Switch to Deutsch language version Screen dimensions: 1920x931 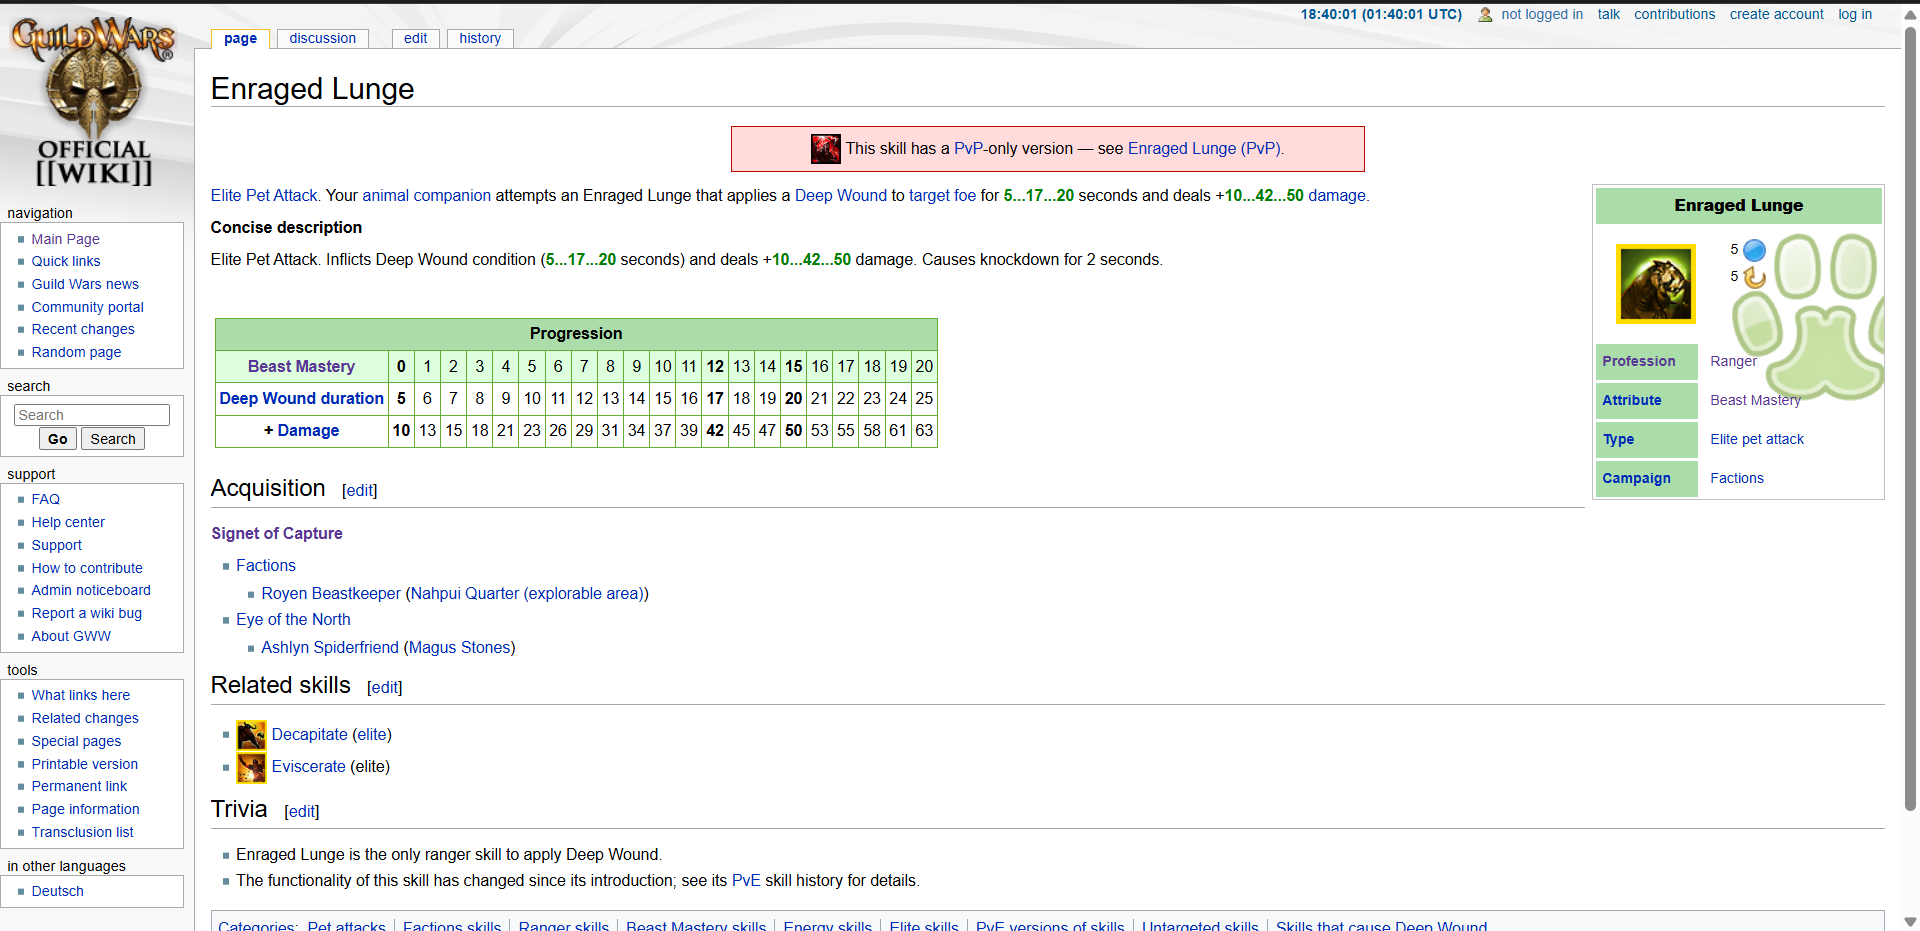point(58,891)
